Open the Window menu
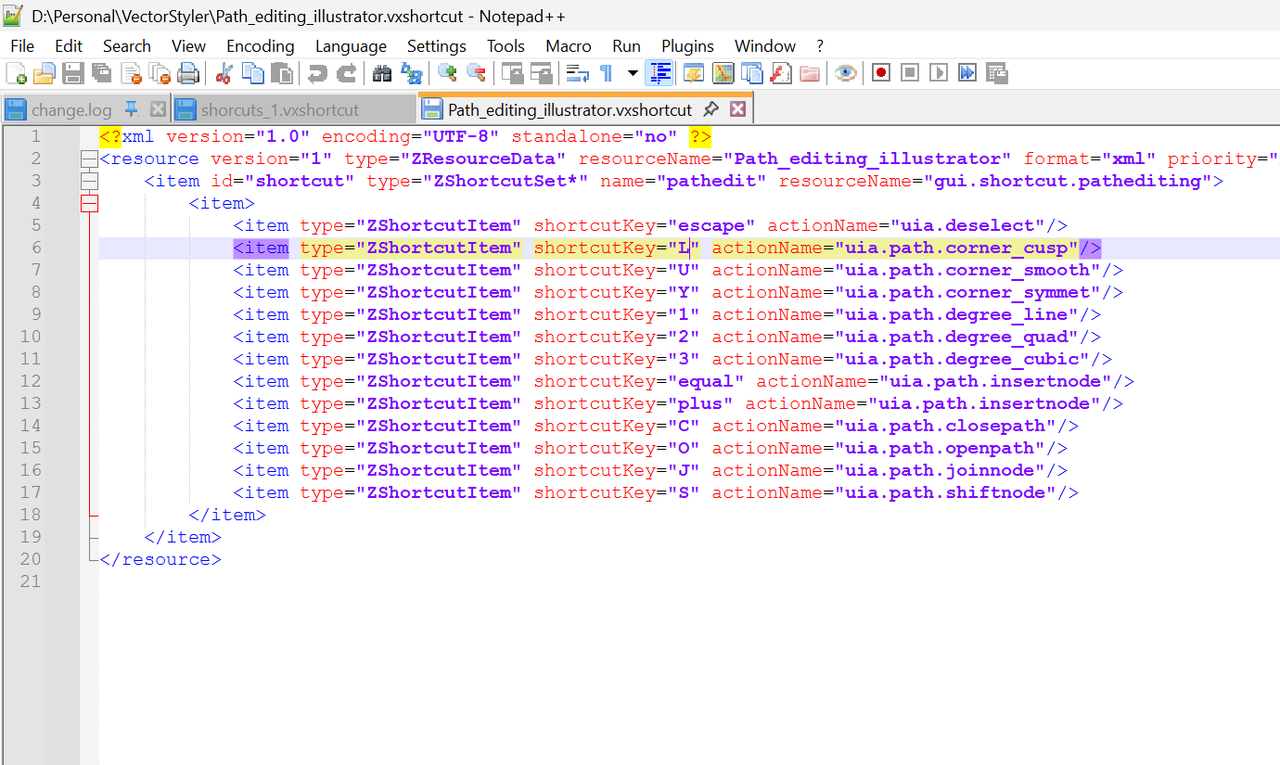 click(765, 46)
